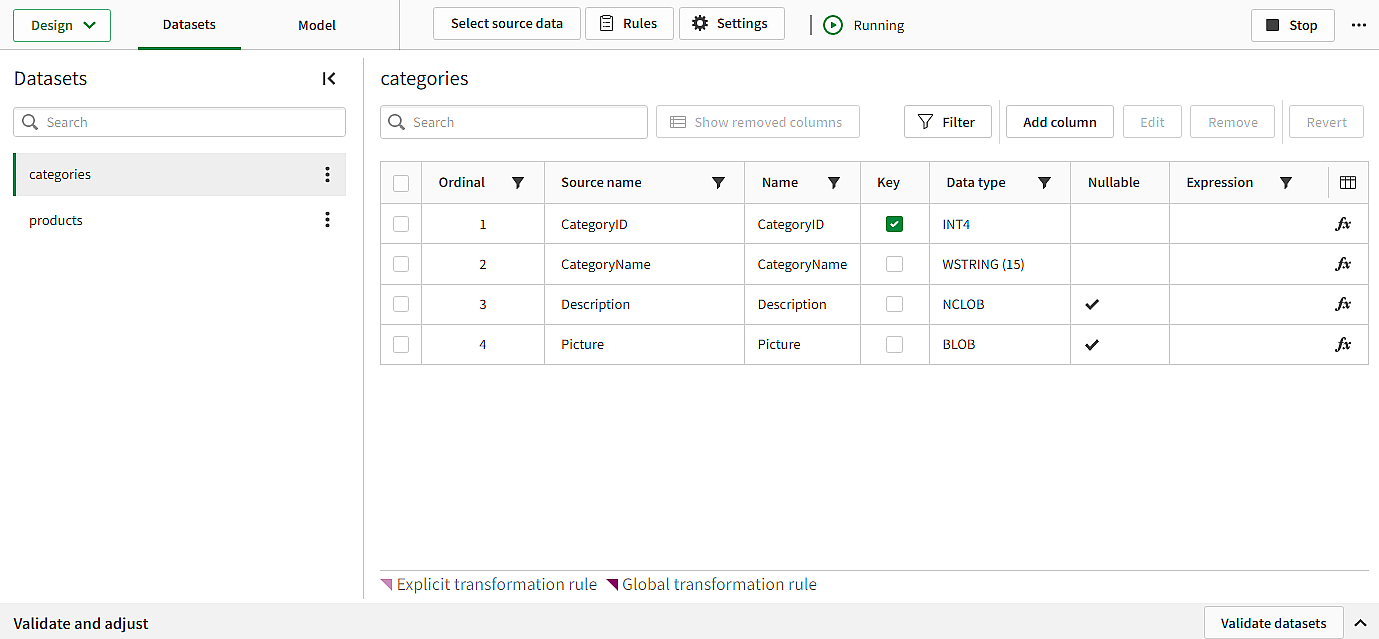Select the products dataset
Image resolution: width=1379 pixels, height=639 pixels.
click(56, 220)
